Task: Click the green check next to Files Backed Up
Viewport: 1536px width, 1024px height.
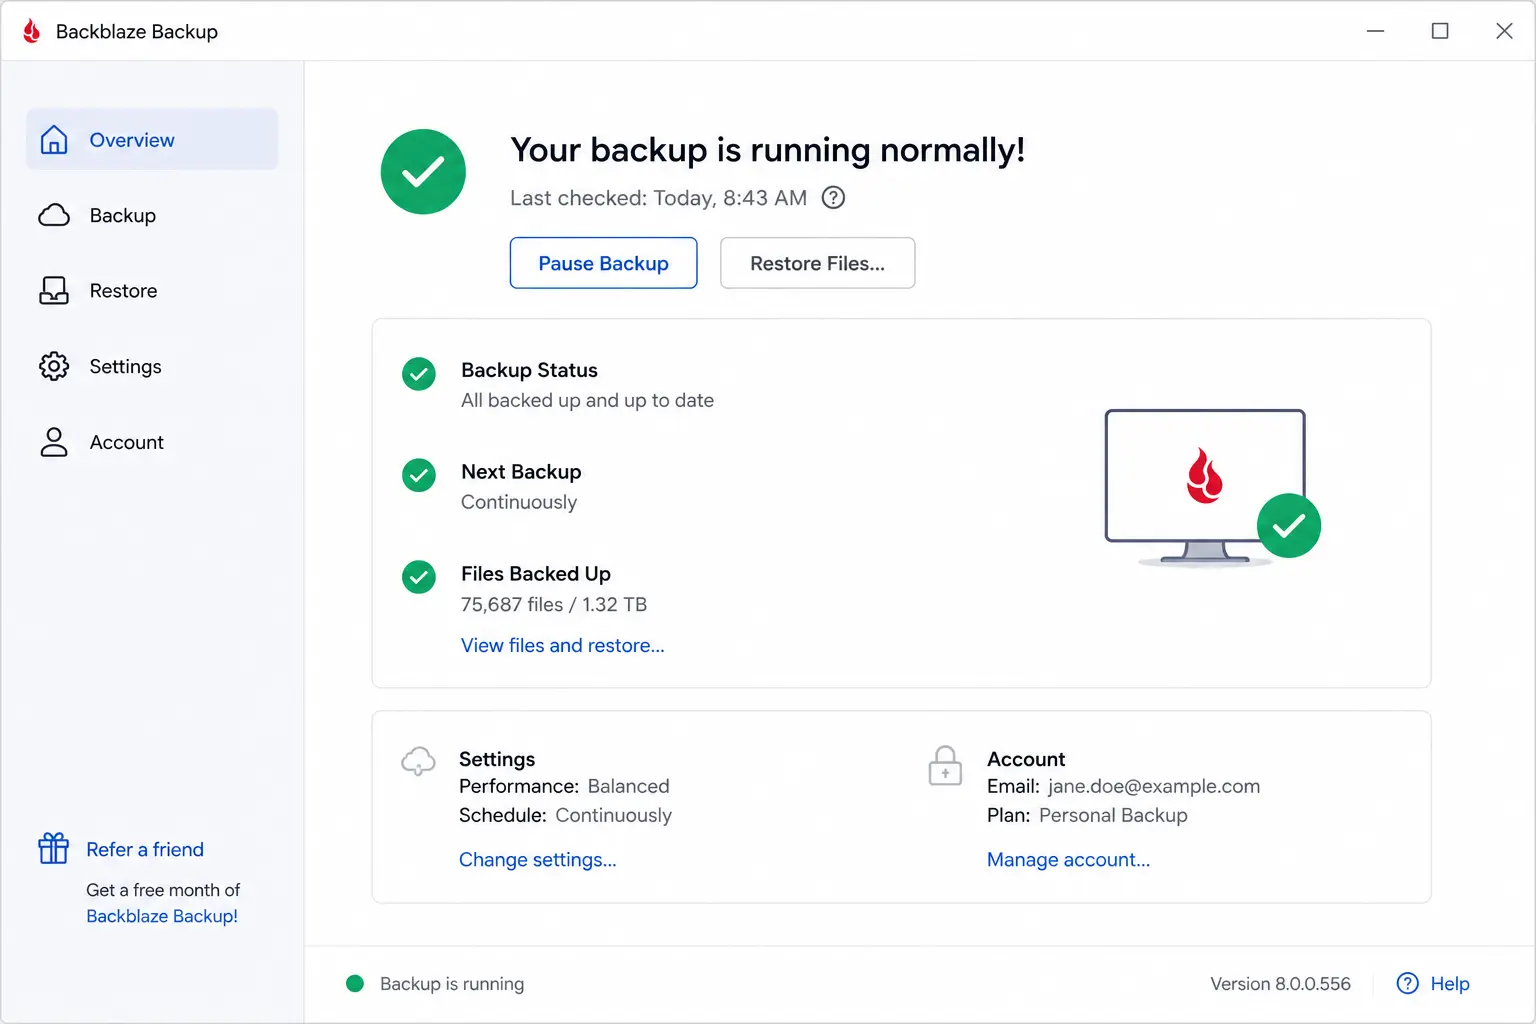Action: click(419, 577)
